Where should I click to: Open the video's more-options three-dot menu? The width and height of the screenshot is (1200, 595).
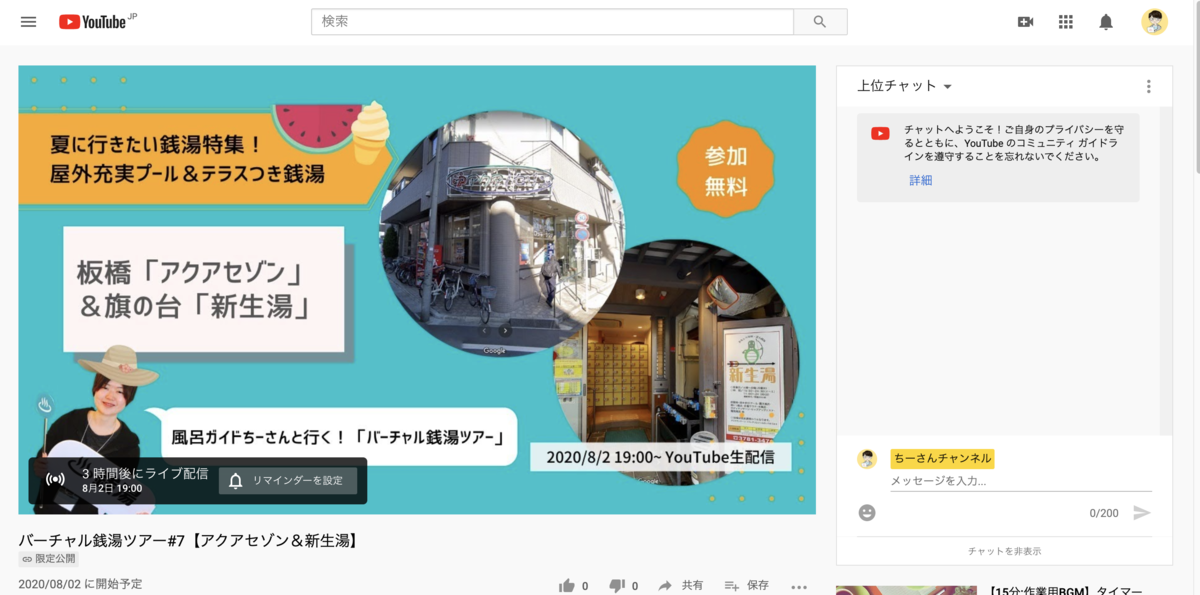pyautogui.click(x=799, y=586)
